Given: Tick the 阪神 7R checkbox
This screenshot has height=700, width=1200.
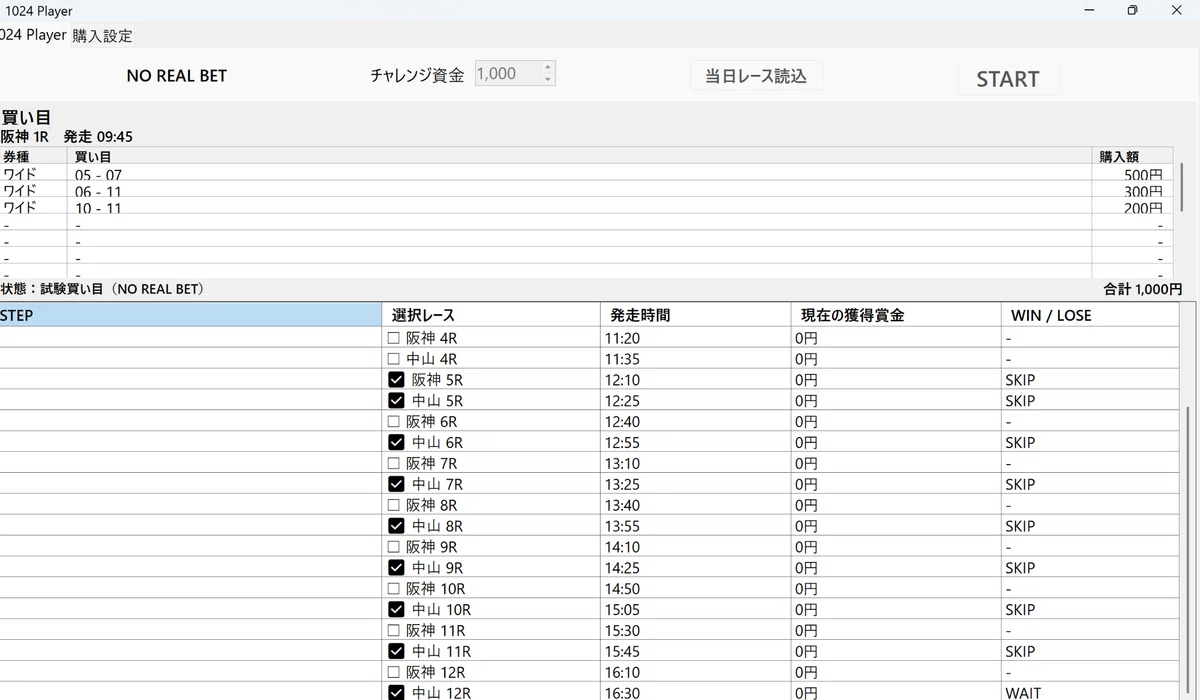Looking at the screenshot, I should click(393, 464).
